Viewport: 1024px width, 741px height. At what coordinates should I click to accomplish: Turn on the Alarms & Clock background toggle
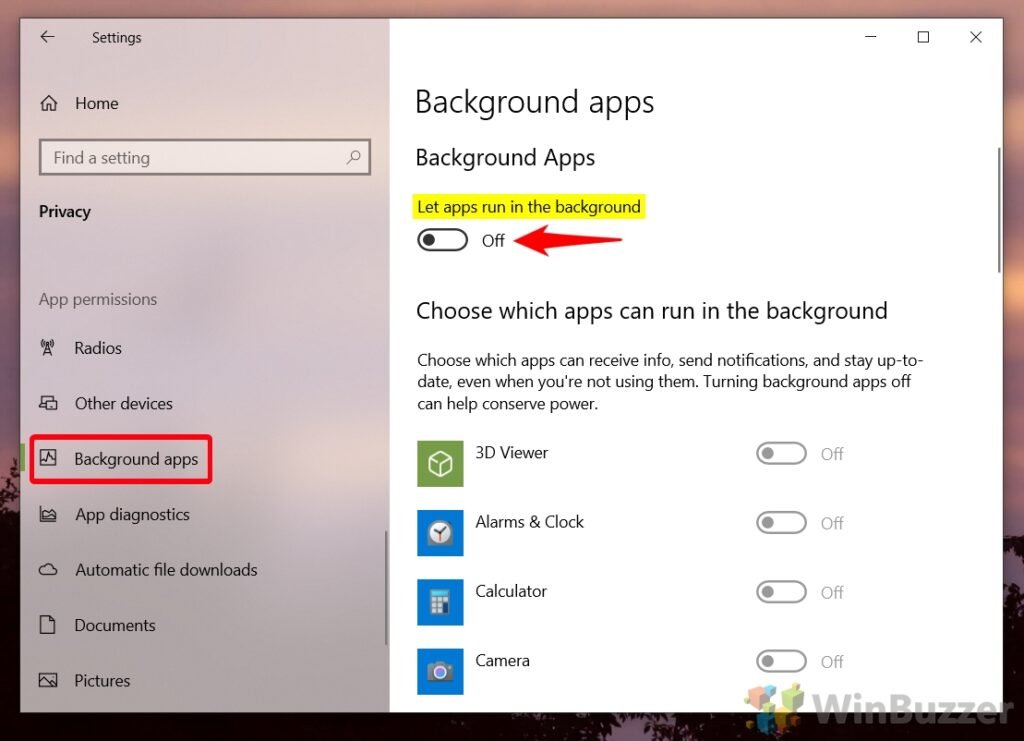(781, 523)
